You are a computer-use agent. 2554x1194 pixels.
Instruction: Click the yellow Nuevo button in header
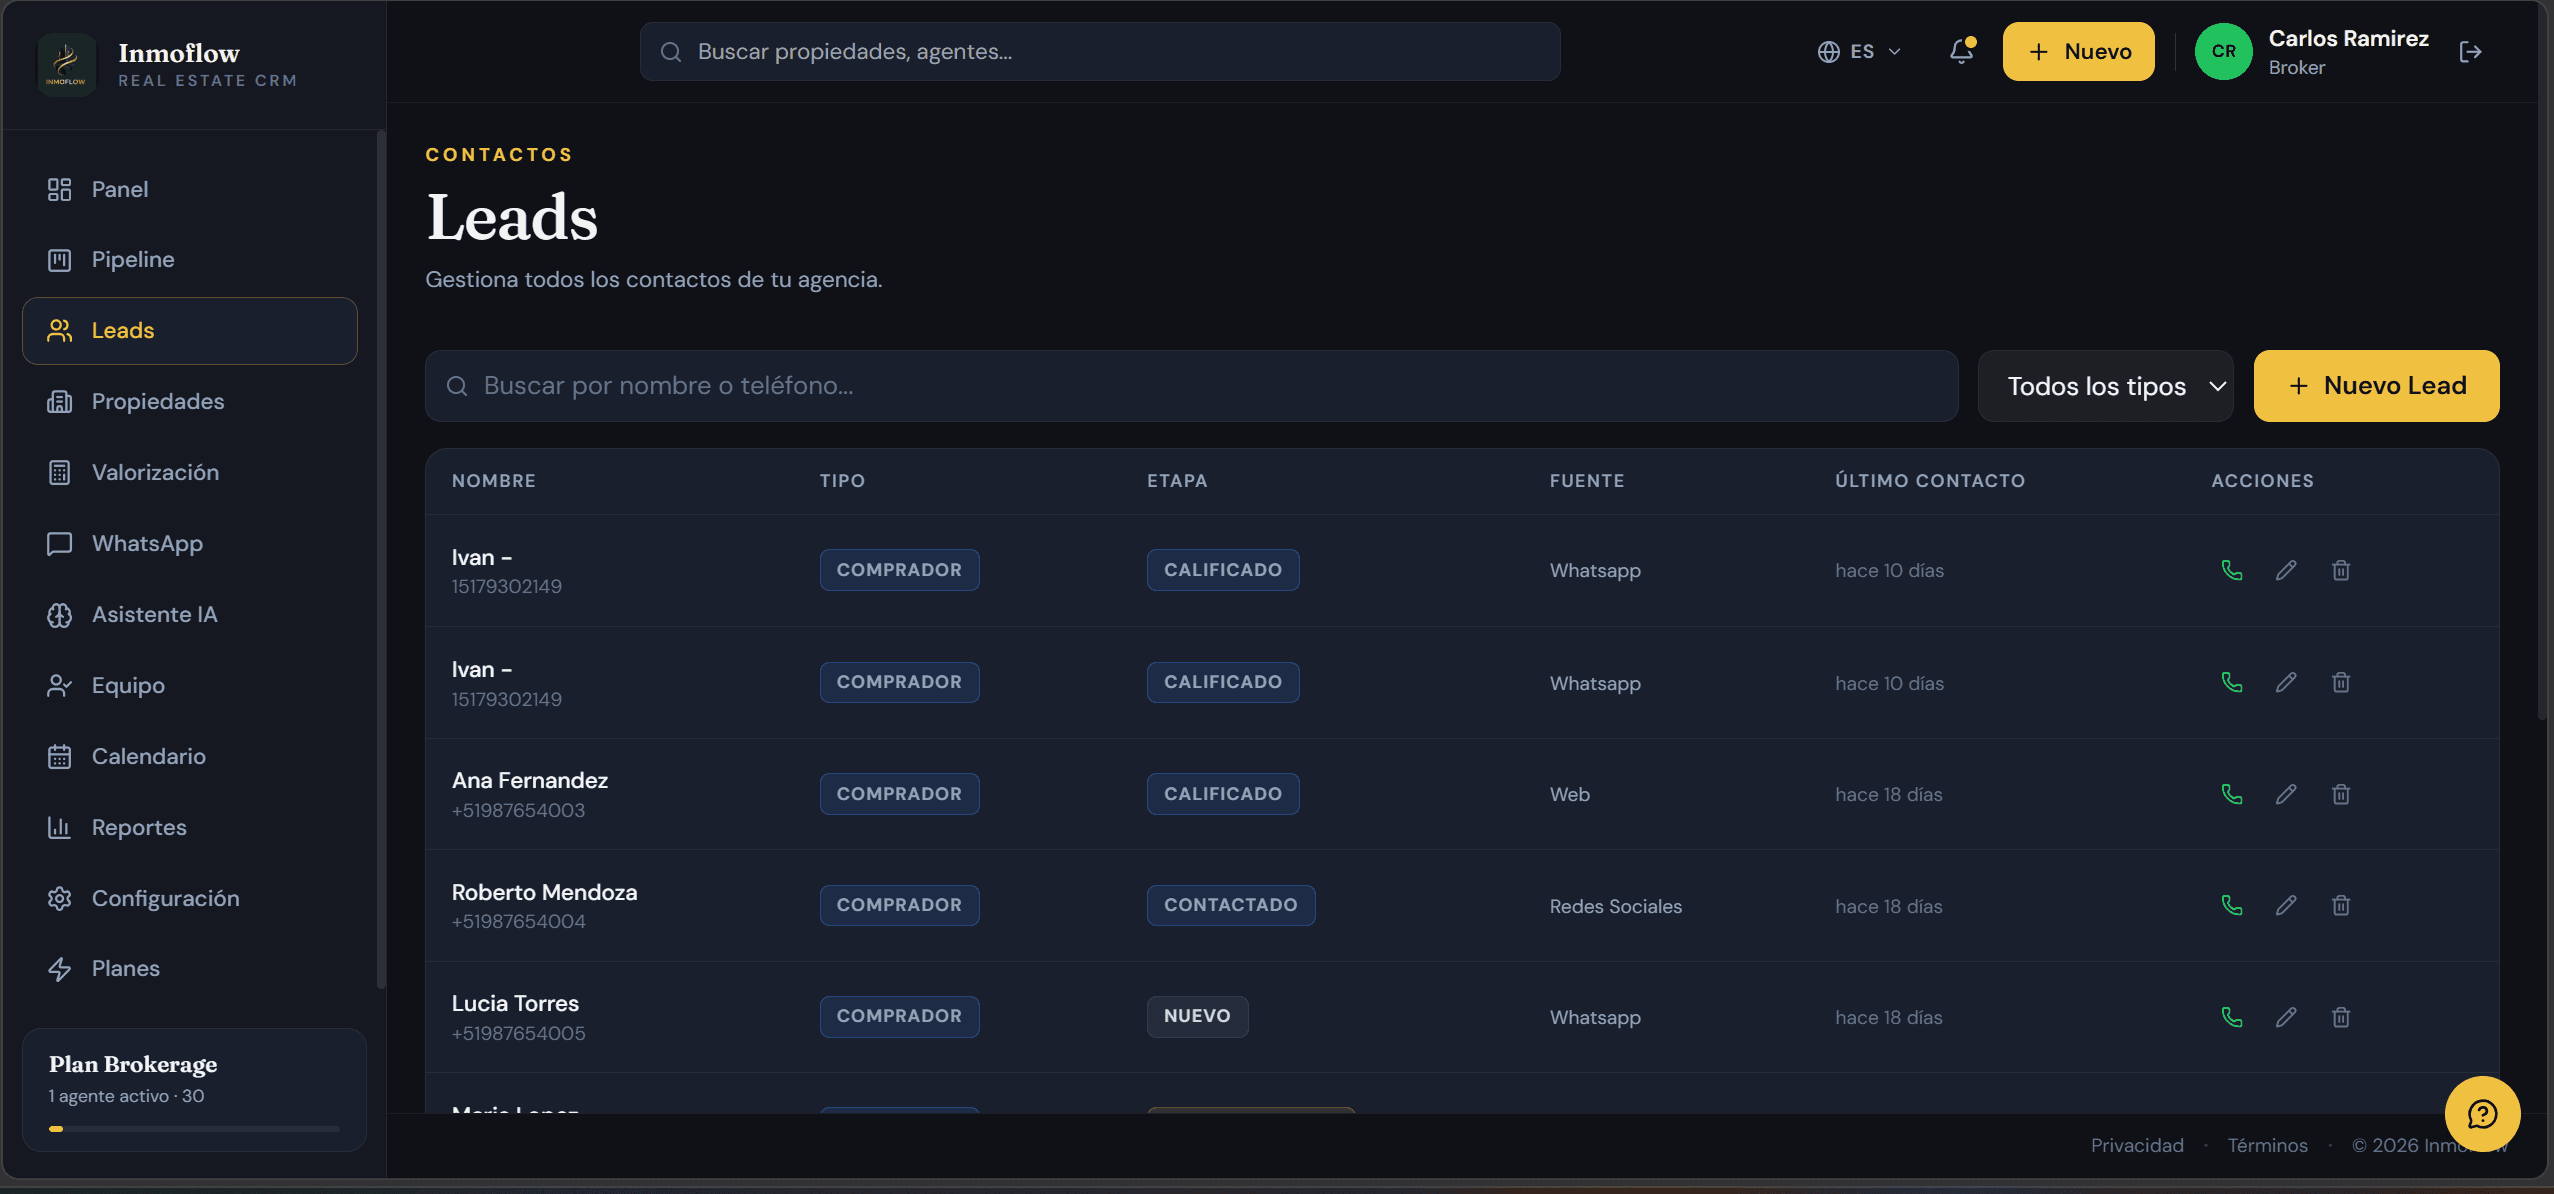2078,51
